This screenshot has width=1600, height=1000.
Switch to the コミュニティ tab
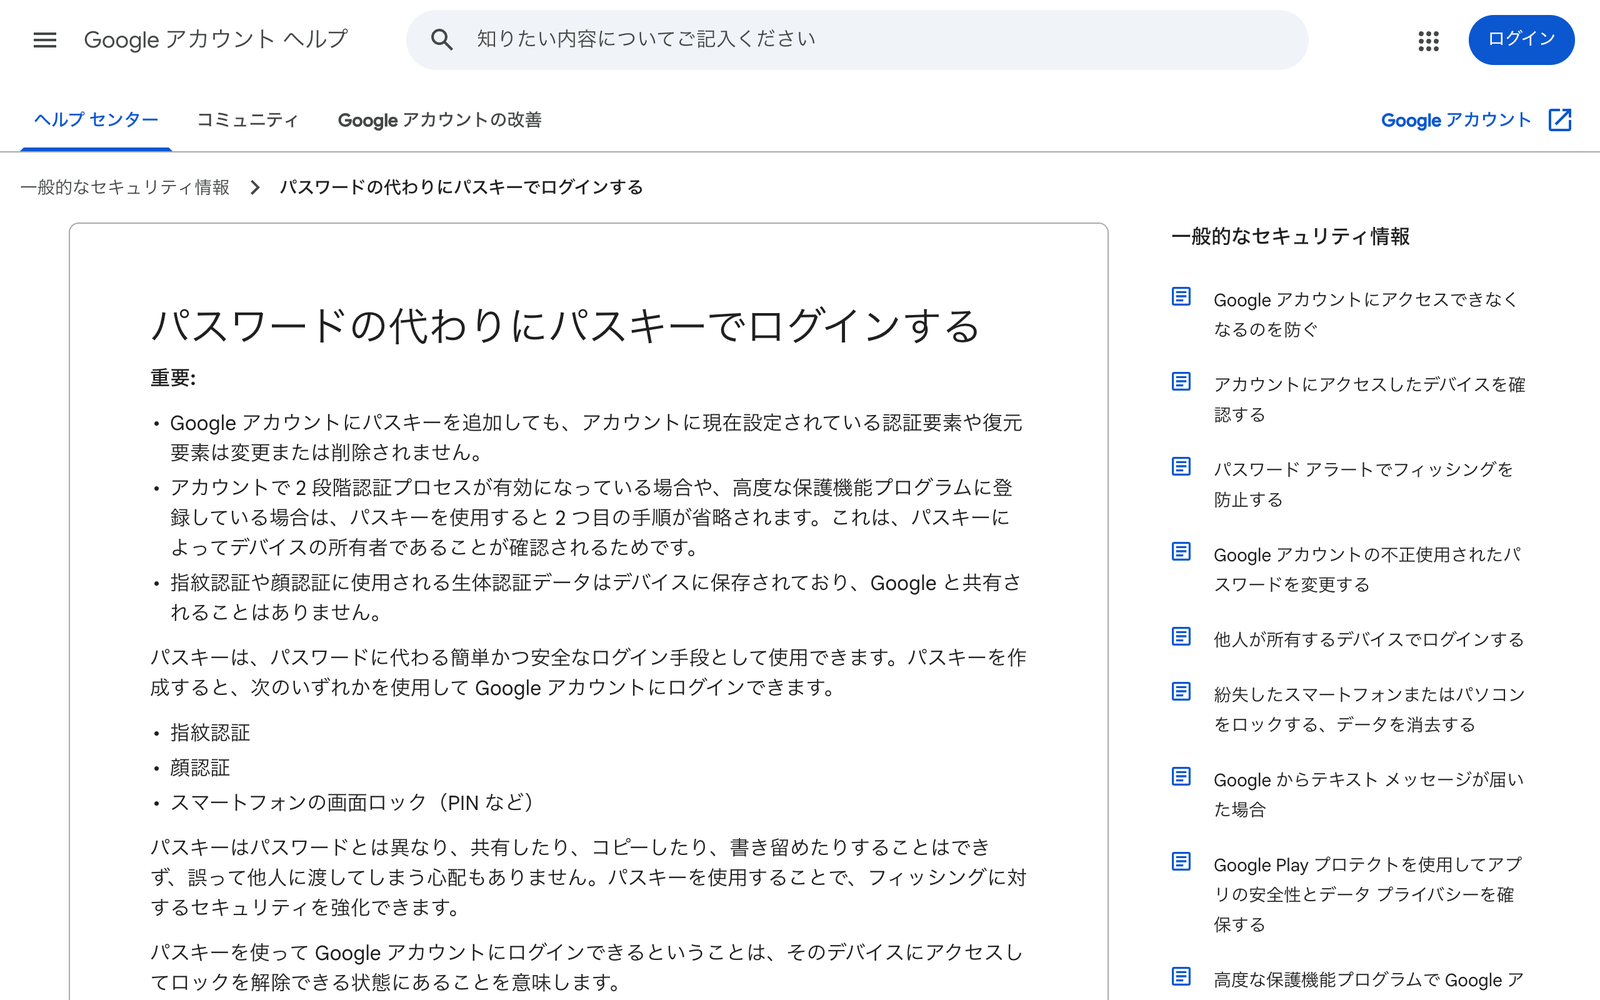pos(247,120)
